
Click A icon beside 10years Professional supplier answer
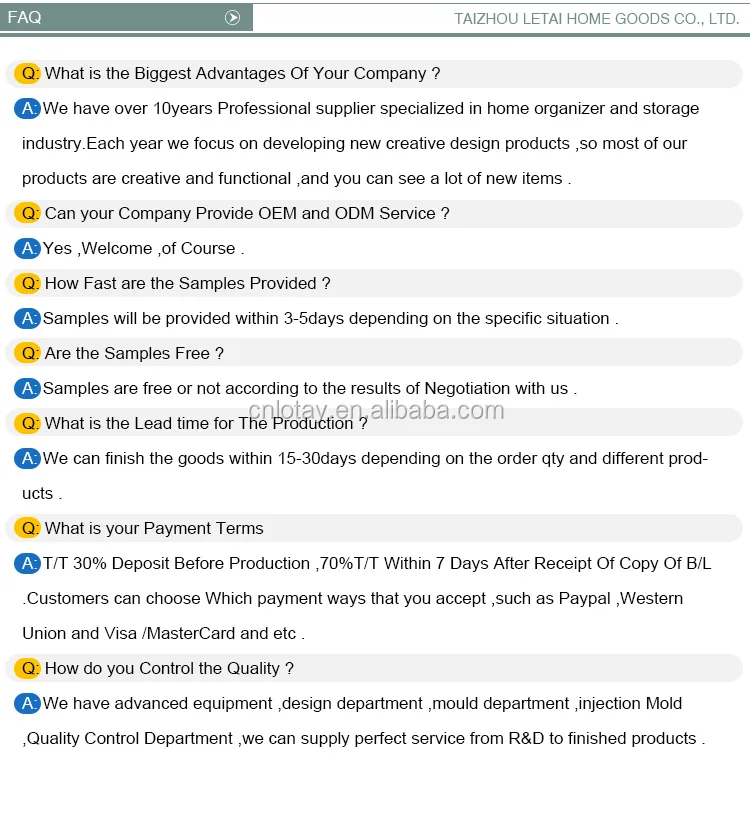[27, 108]
